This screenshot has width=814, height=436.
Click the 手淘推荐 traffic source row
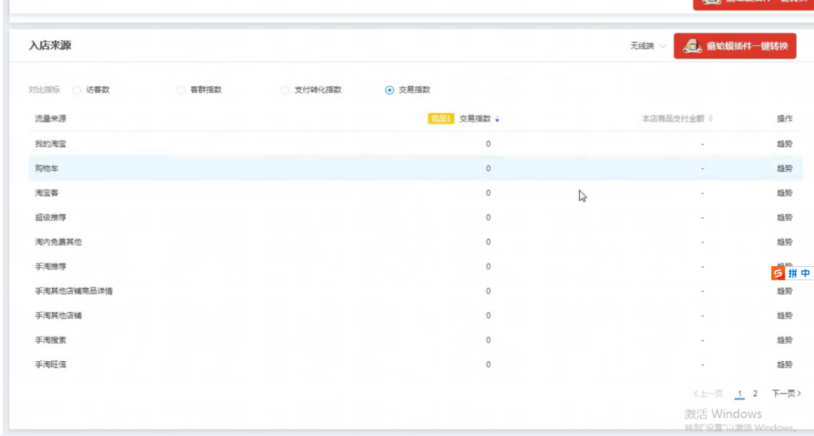coord(415,266)
